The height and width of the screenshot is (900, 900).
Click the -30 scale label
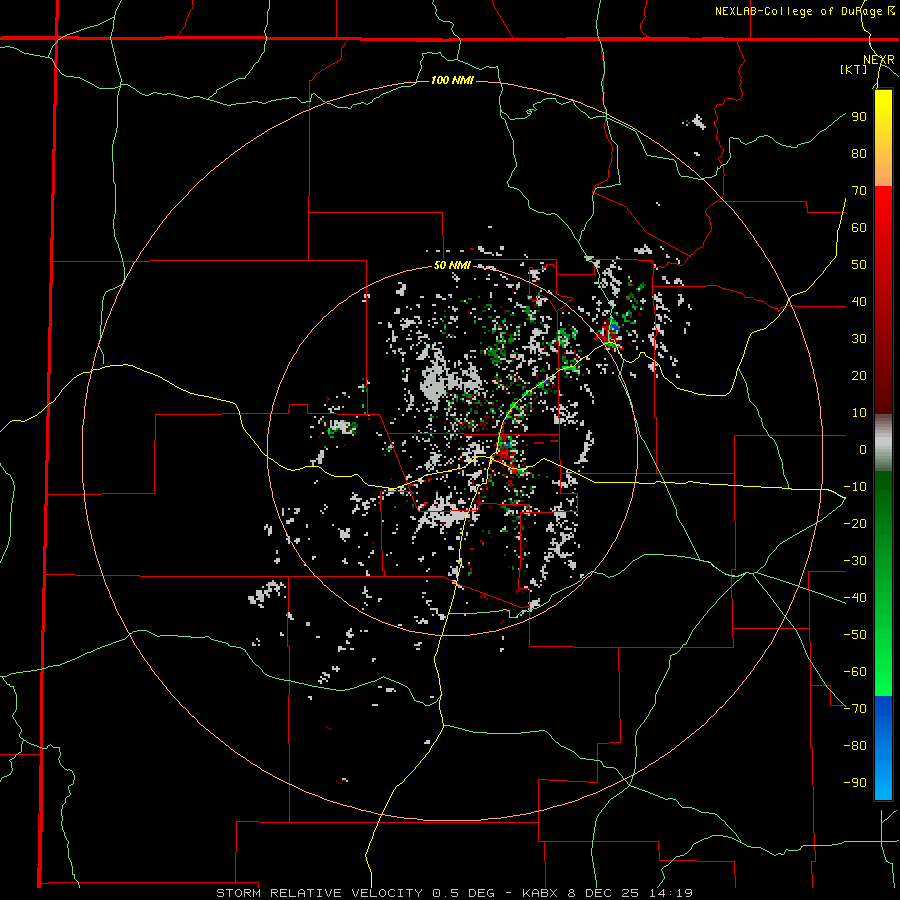[855, 561]
